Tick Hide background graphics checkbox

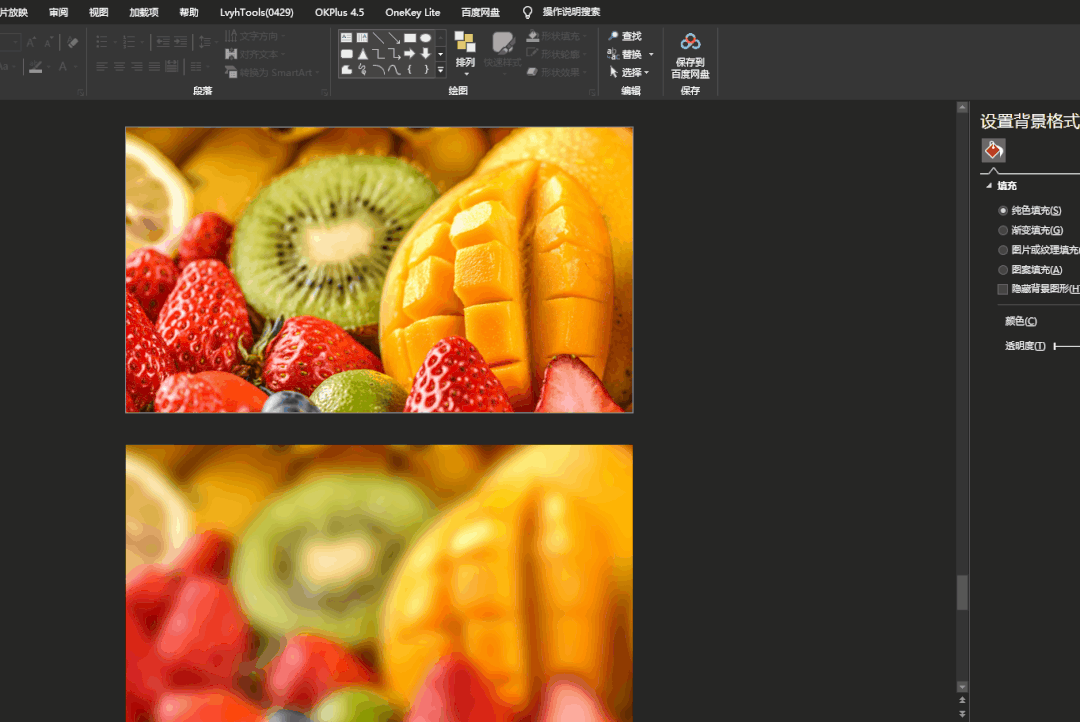click(1003, 289)
